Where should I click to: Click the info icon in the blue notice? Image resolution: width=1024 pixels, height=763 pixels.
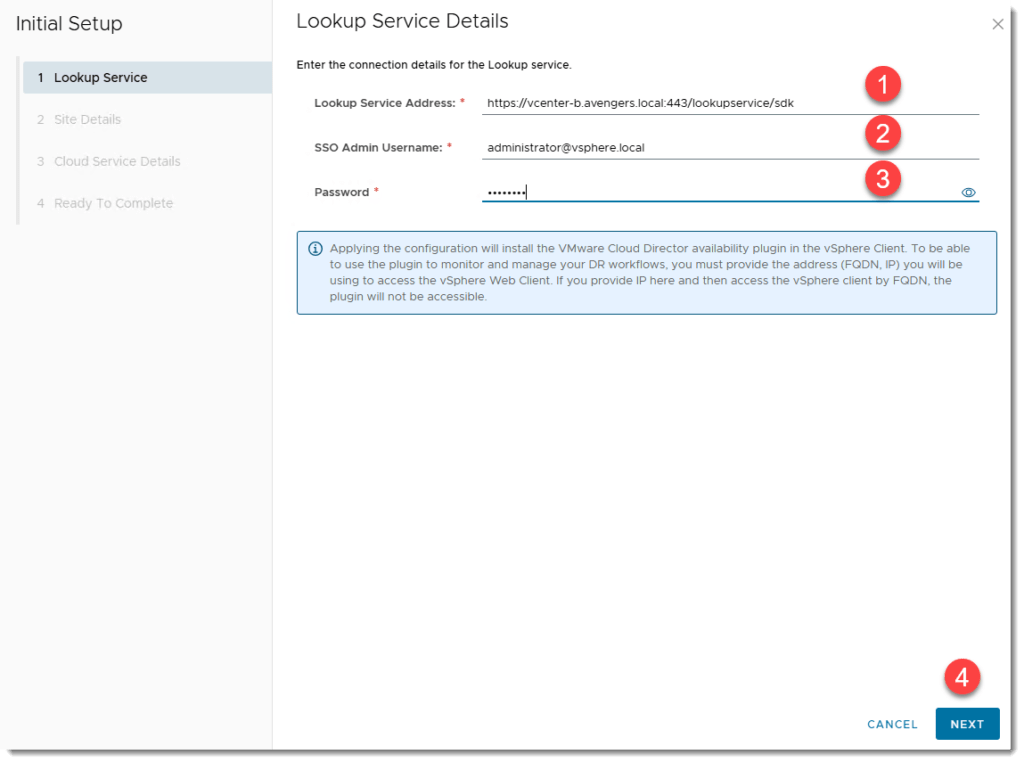tap(315, 249)
